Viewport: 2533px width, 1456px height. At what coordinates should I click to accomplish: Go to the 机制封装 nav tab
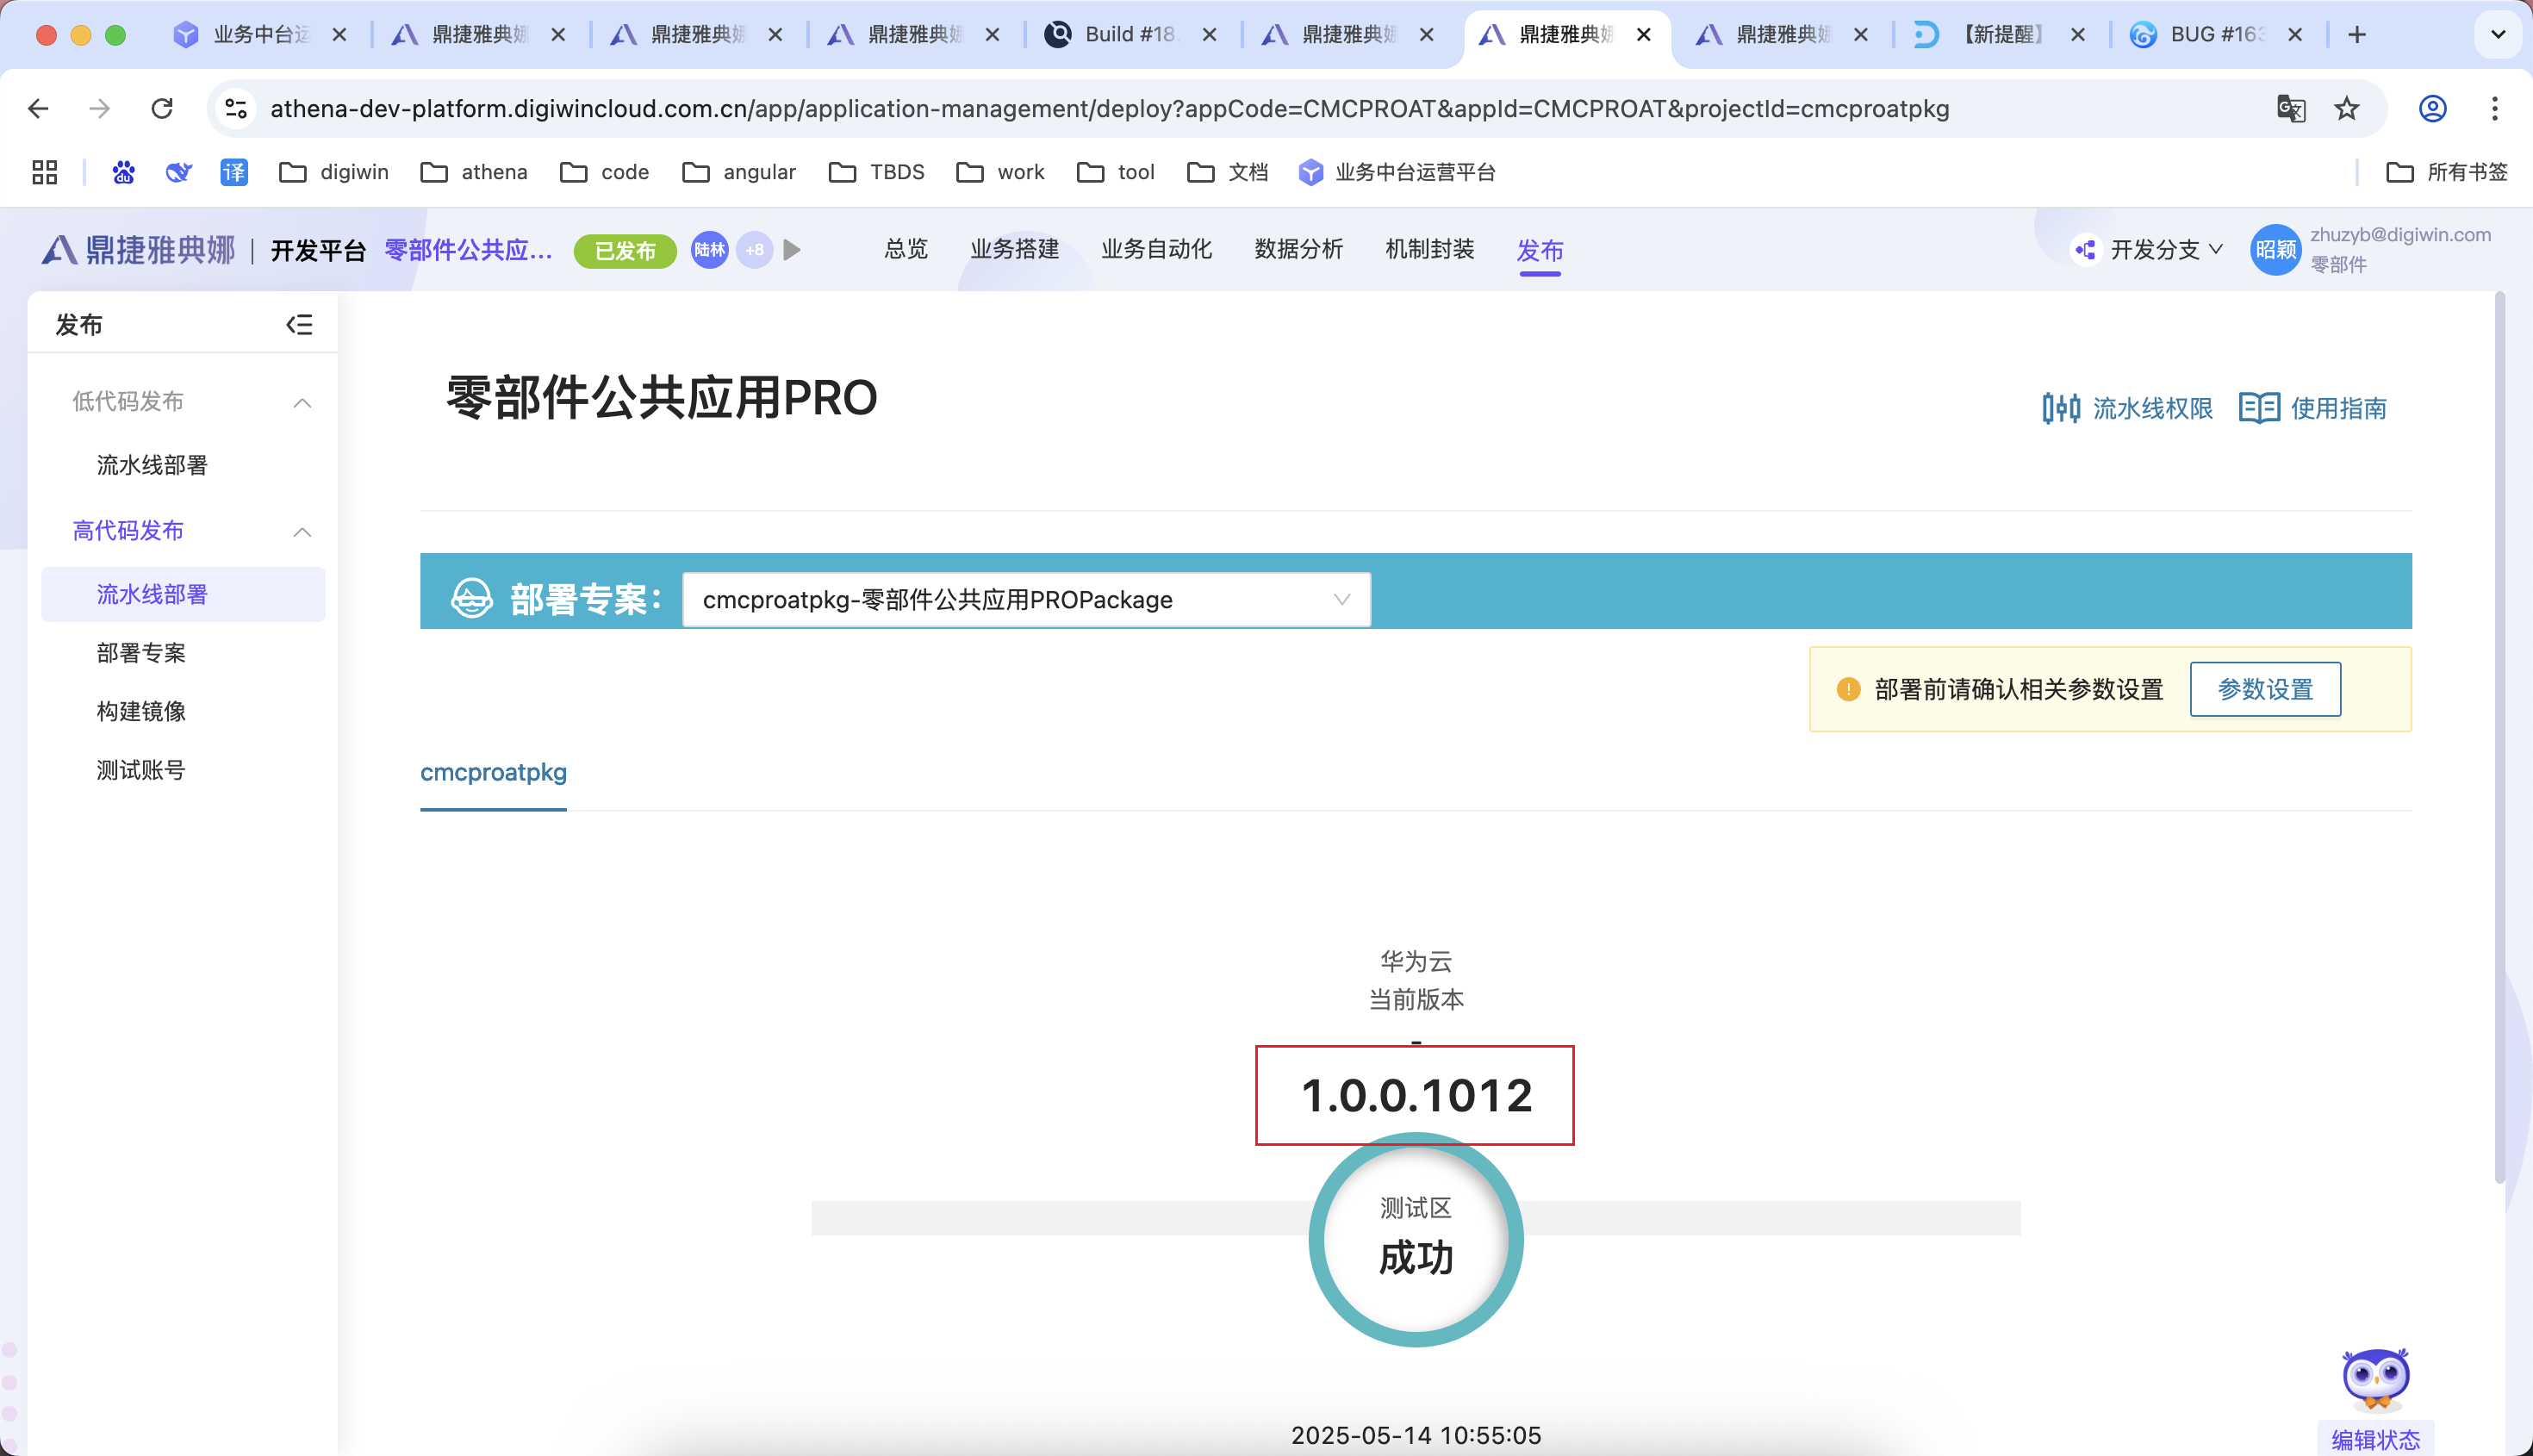[1430, 249]
